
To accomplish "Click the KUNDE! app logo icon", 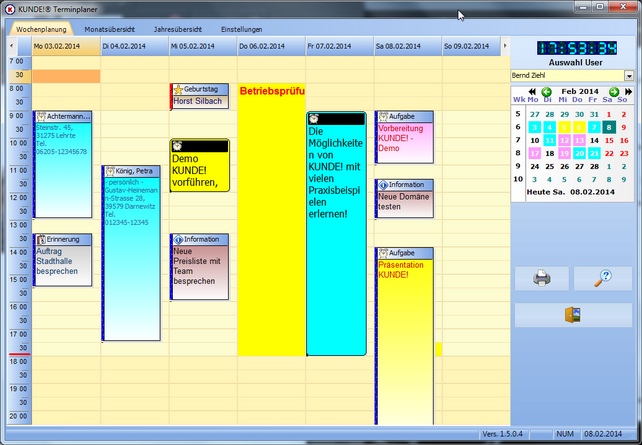I will click(x=9, y=9).
